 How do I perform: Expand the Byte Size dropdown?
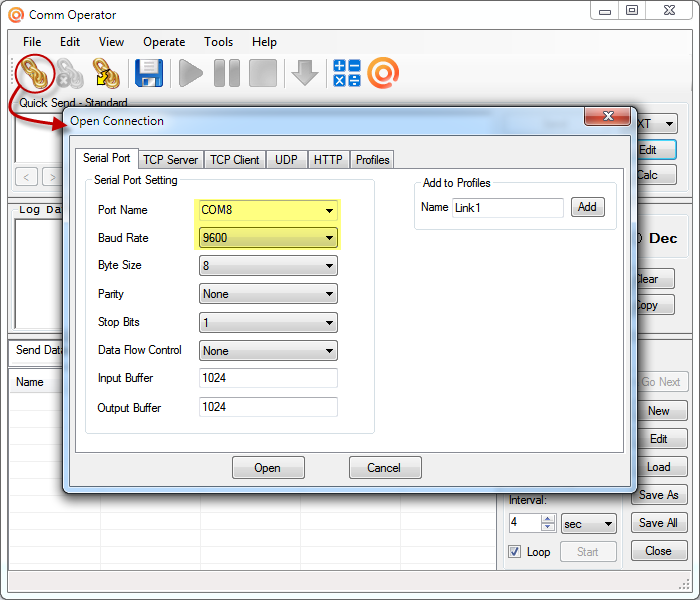pyautogui.click(x=329, y=266)
